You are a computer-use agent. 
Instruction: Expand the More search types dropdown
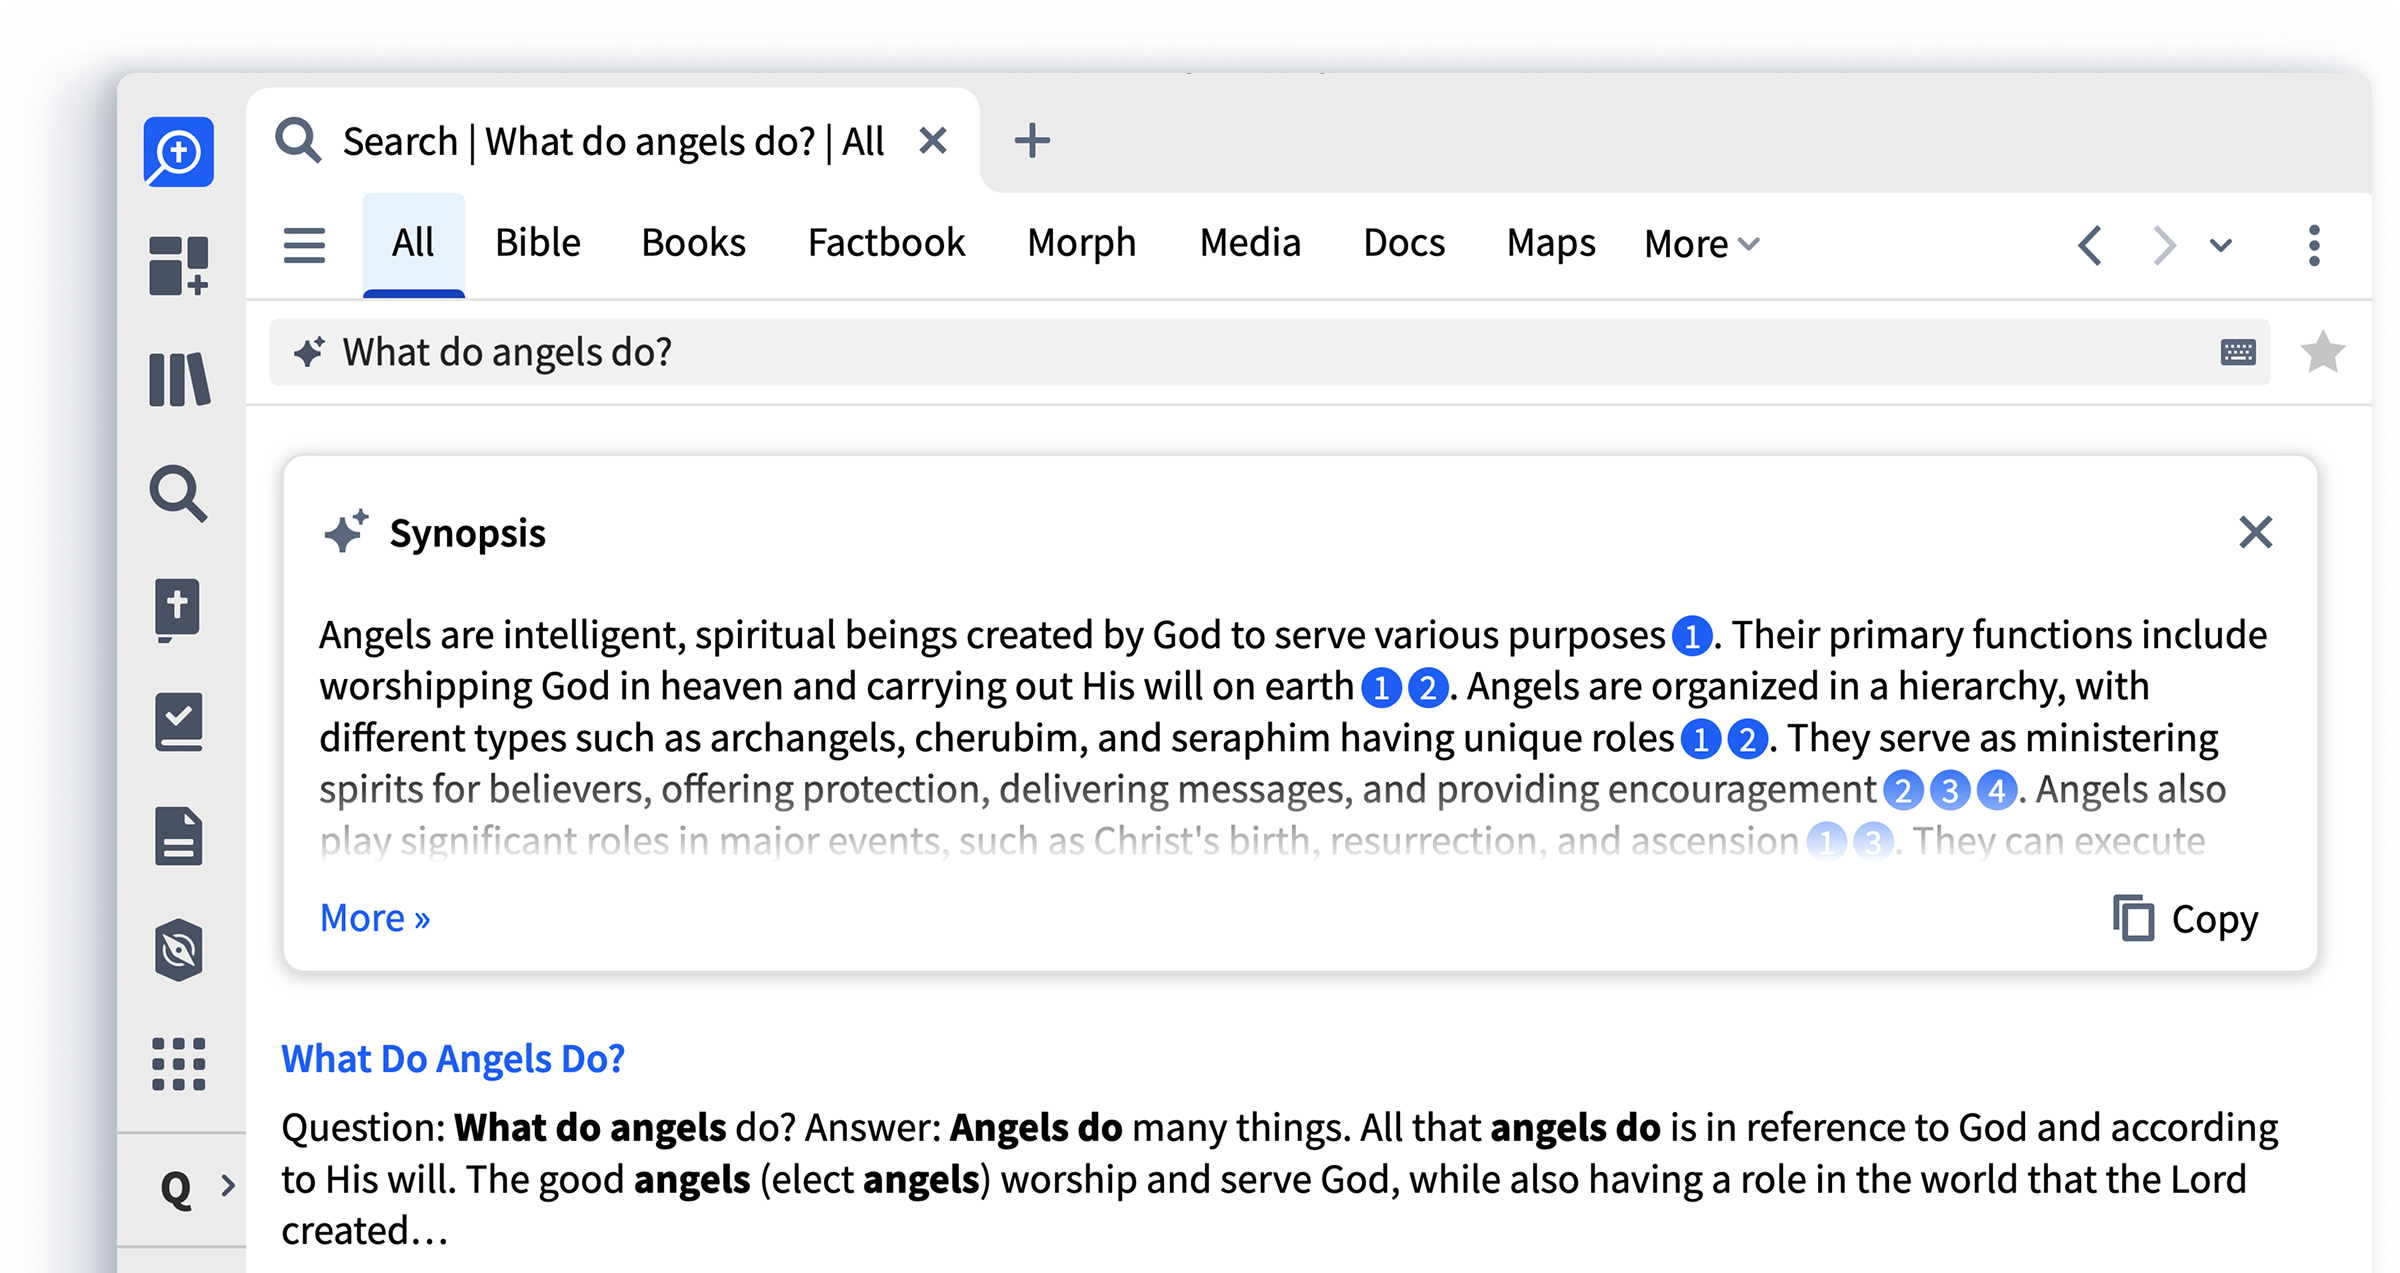pyautogui.click(x=1701, y=244)
